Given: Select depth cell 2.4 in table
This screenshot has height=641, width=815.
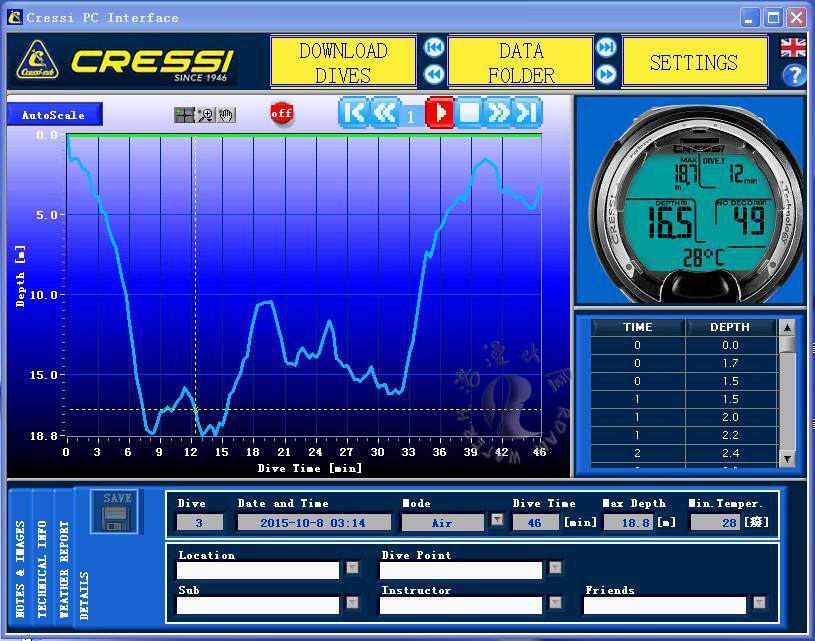Looking at the screenshot, I should pyautogui.click(x=730, y=453).
